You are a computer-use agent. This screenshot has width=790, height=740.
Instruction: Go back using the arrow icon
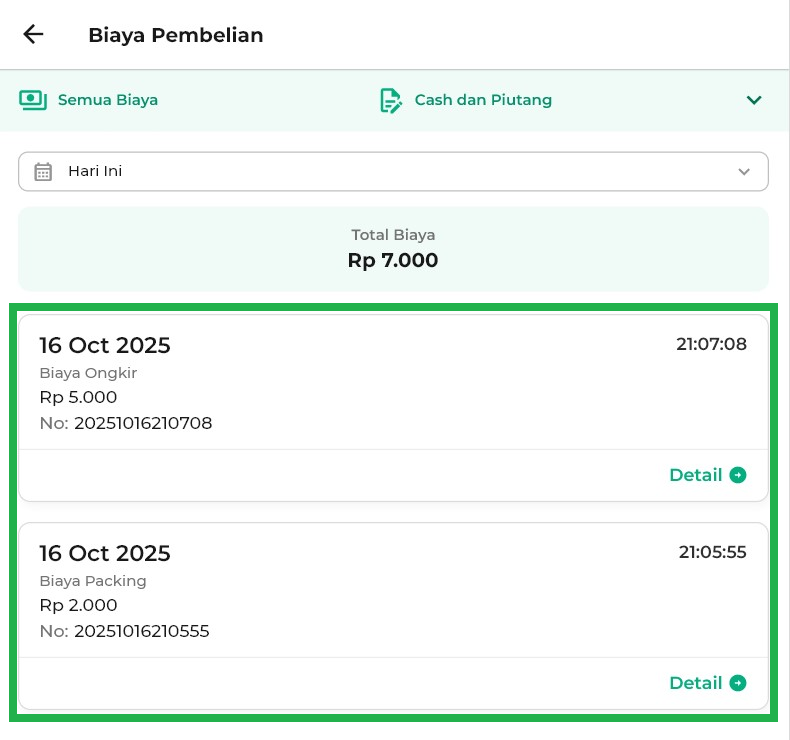pos(33,35)
